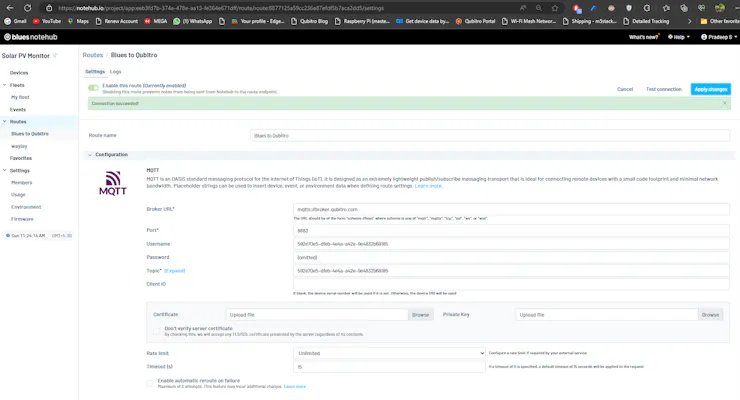Image resolution: width=740 pixels, height=400 pixels.
Task: Click the star favorite icon in address bar
Action: tap(555, 8)
